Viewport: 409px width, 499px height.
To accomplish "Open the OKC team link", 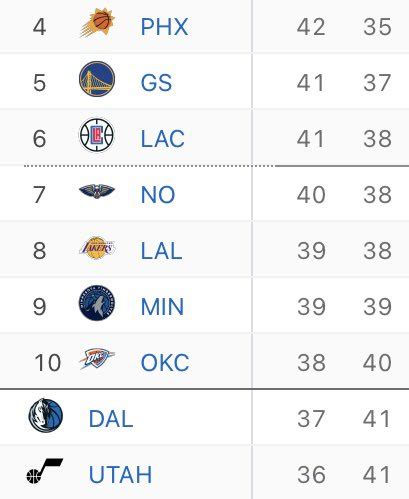I will (165, 363).
